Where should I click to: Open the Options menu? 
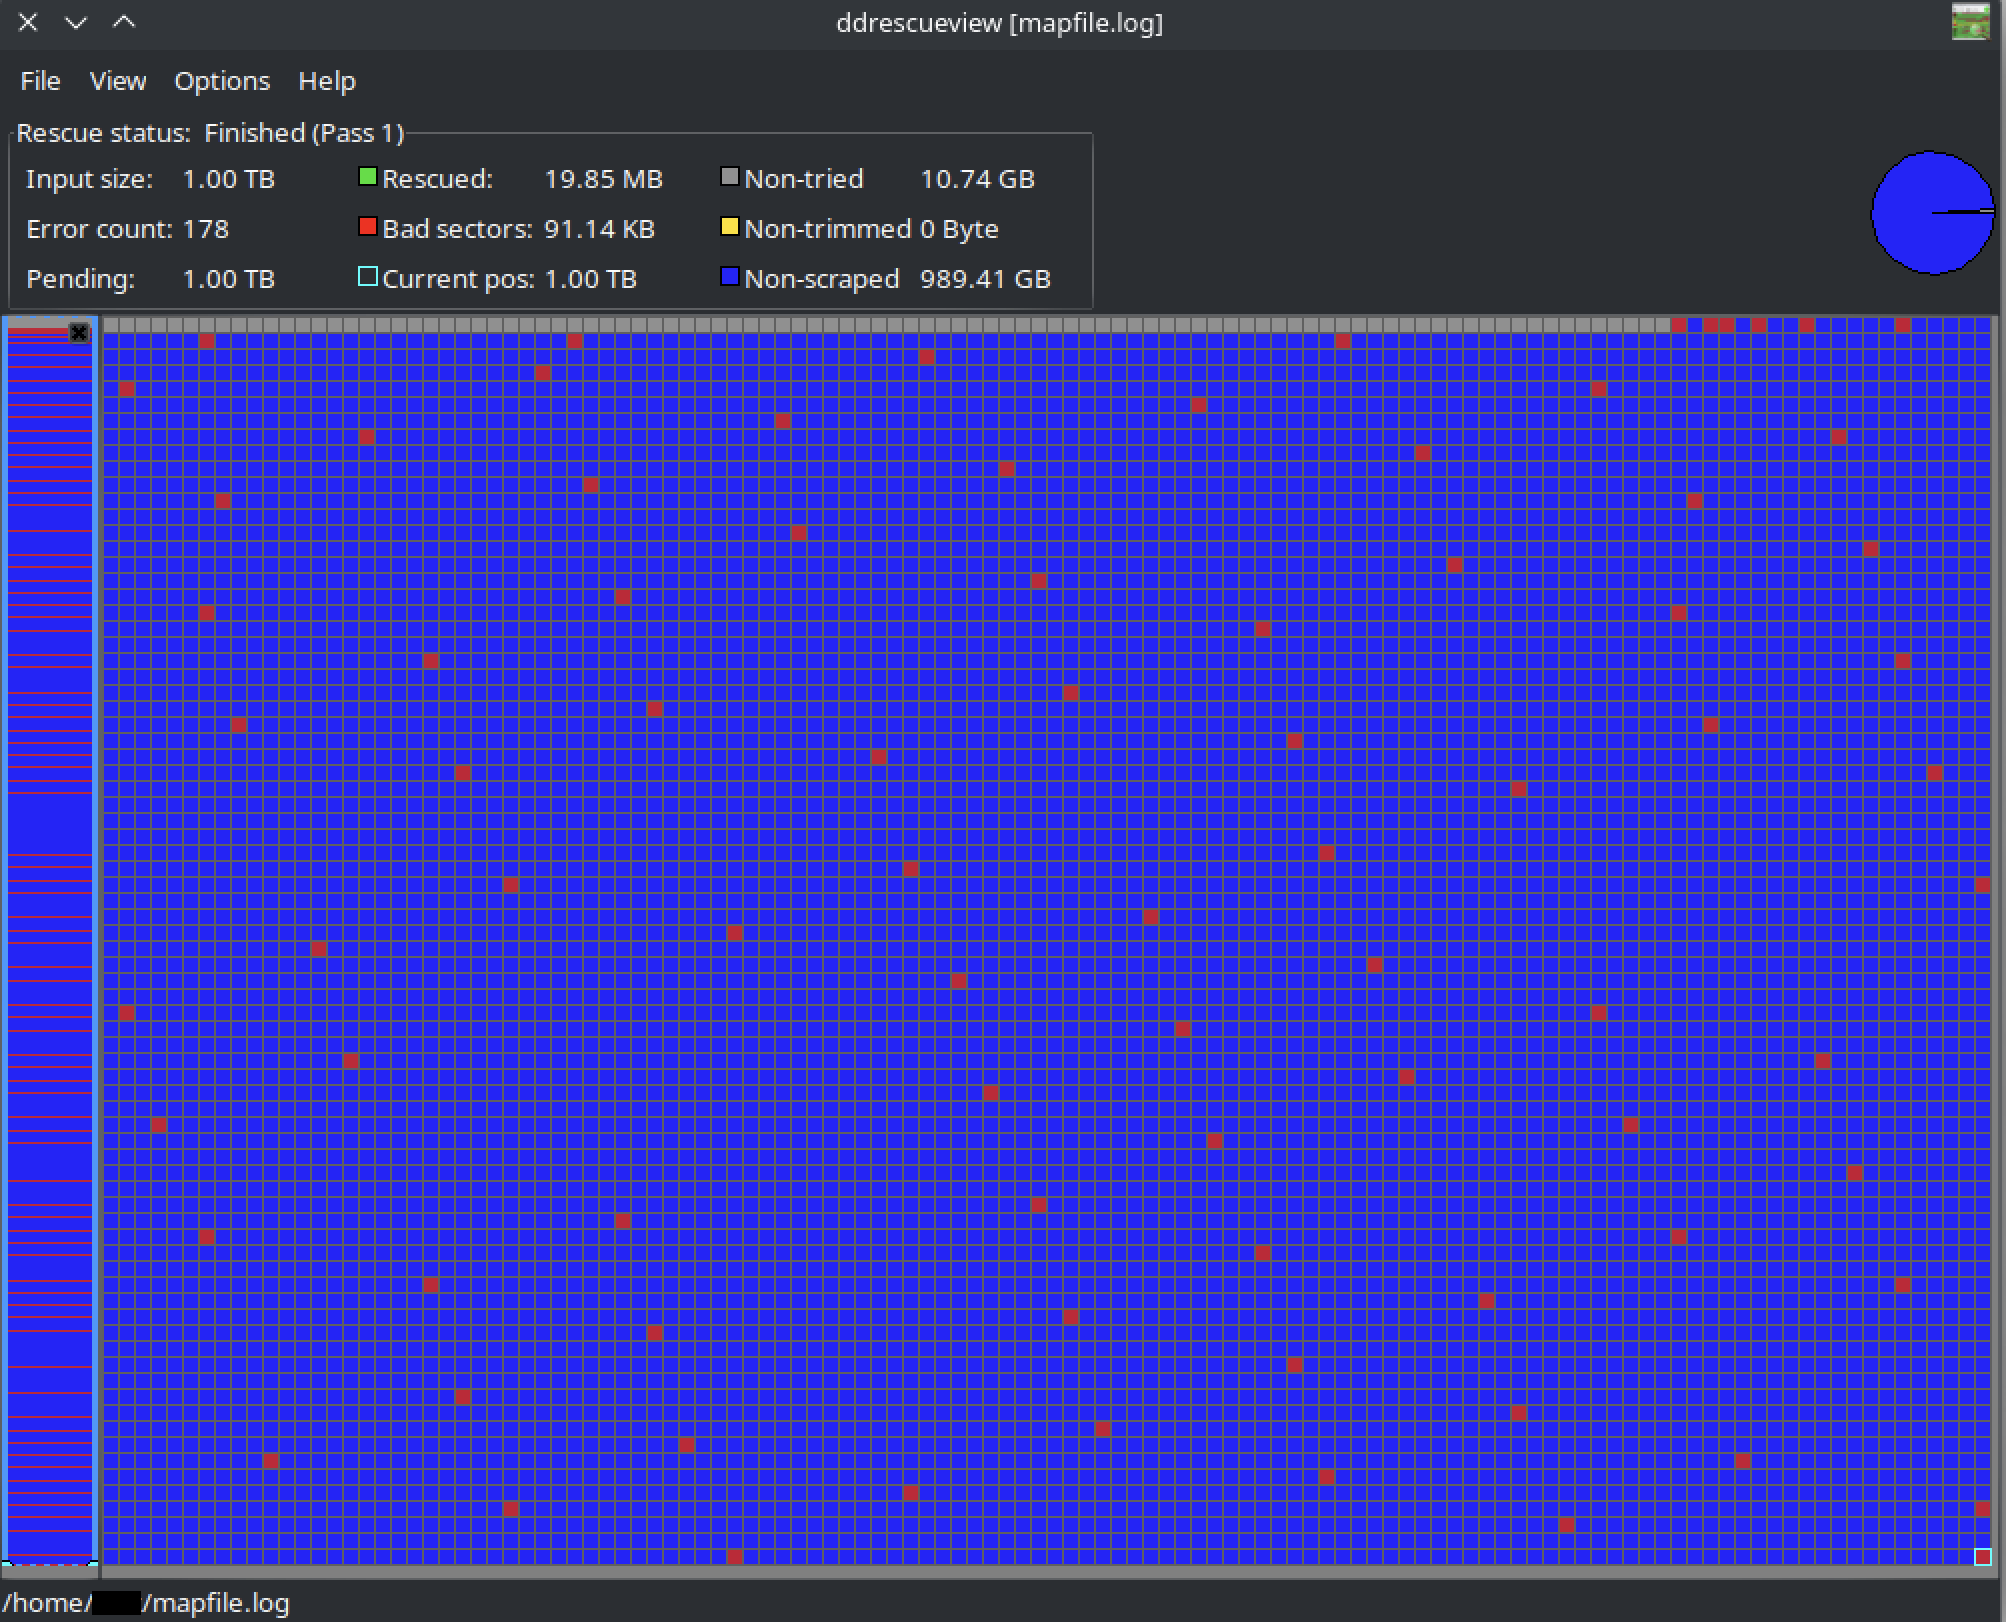coord(222,81)
